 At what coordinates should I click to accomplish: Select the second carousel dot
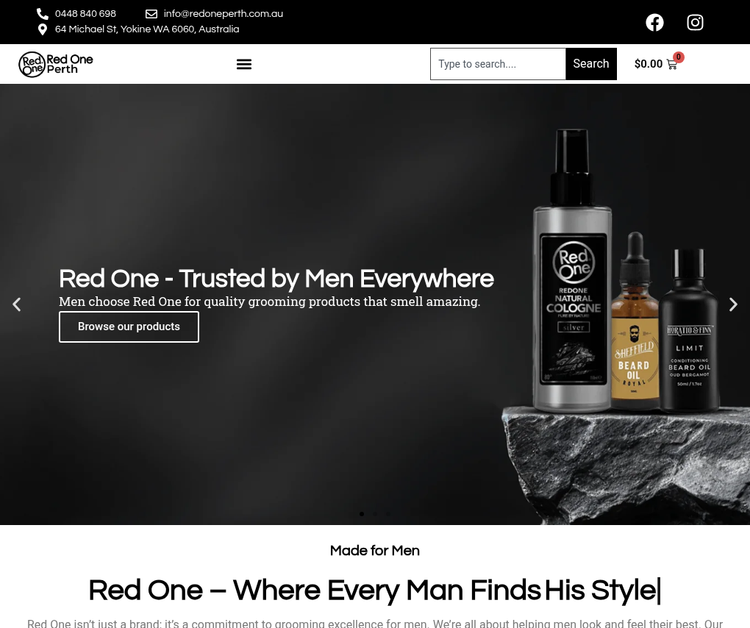[375, 514]
